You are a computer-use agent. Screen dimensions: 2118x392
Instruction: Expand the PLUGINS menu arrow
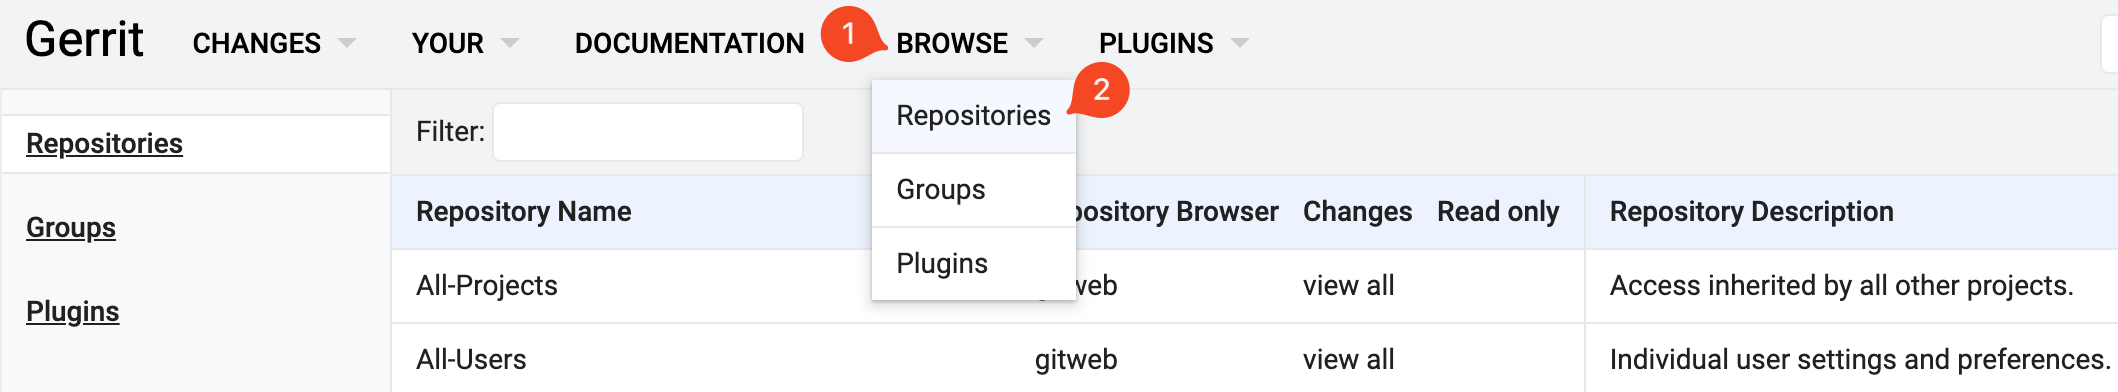click(1240, 43)
